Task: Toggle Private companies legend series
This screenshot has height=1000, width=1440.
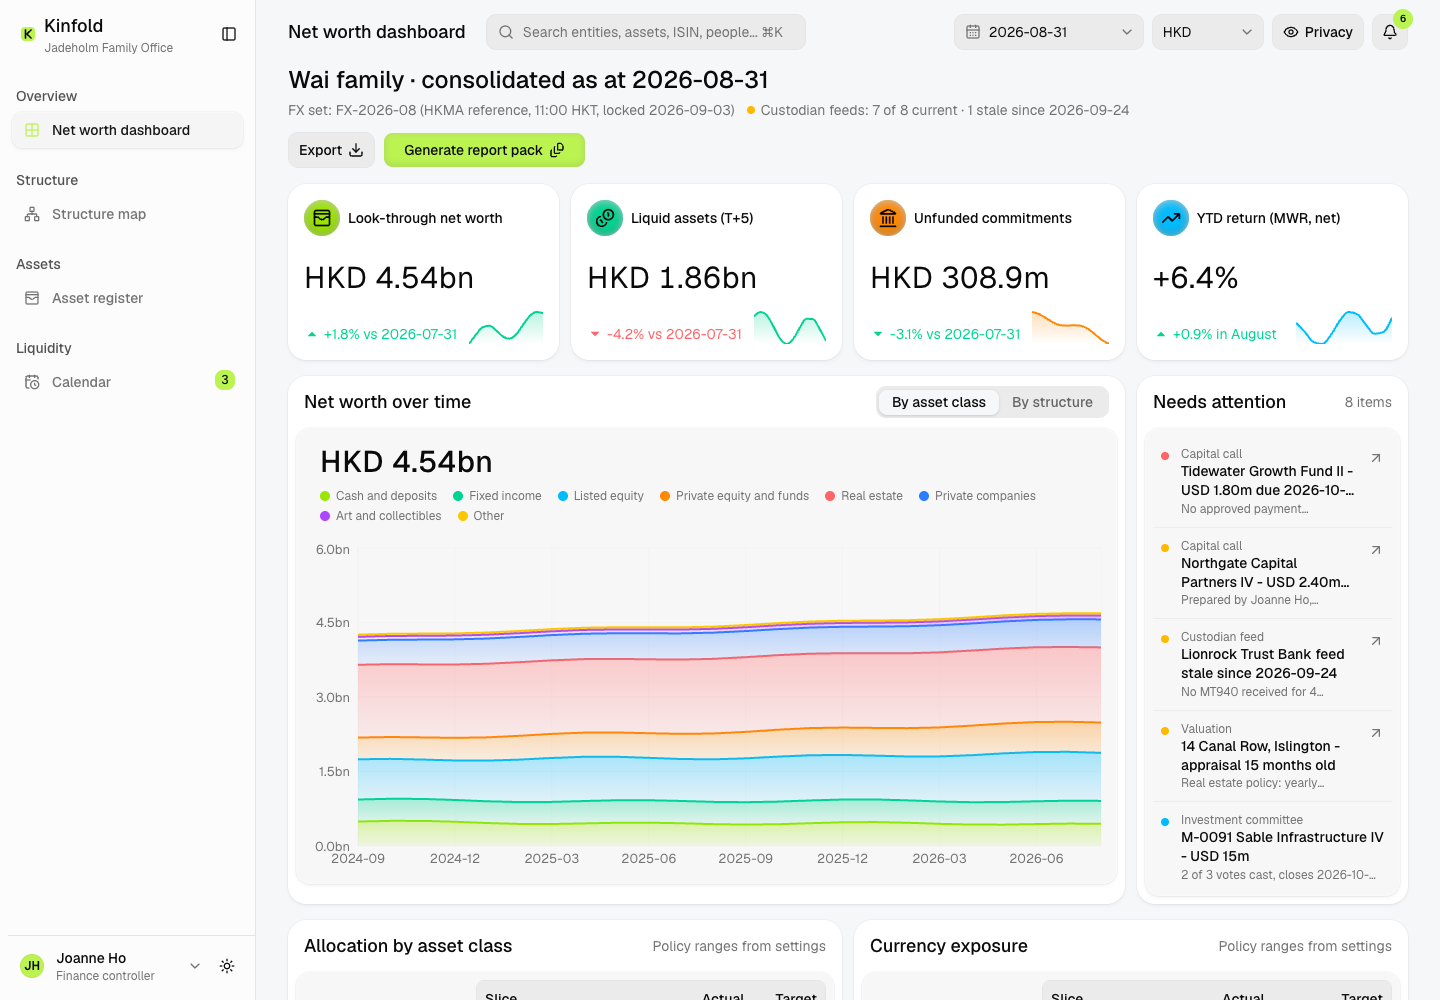Action: (977, 496)
